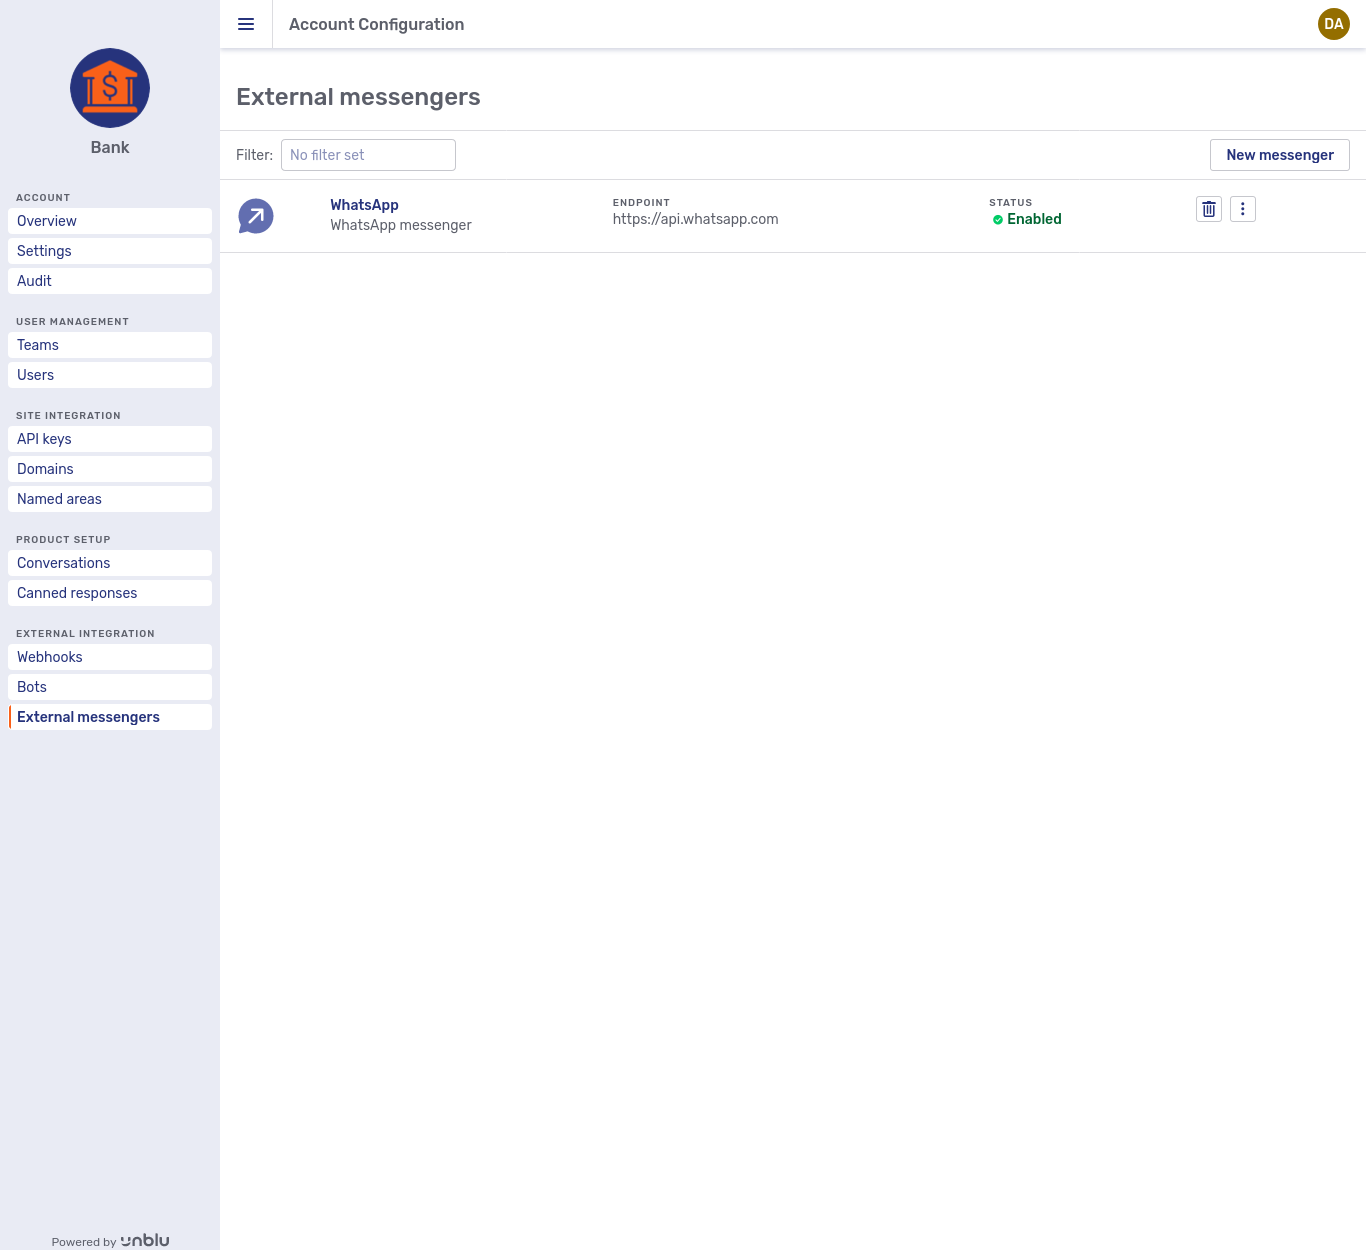The height and width of the screenshot is (1250, 1366).
Task: Click the unblu logo in Powered by
Action: coord(145,1240)
